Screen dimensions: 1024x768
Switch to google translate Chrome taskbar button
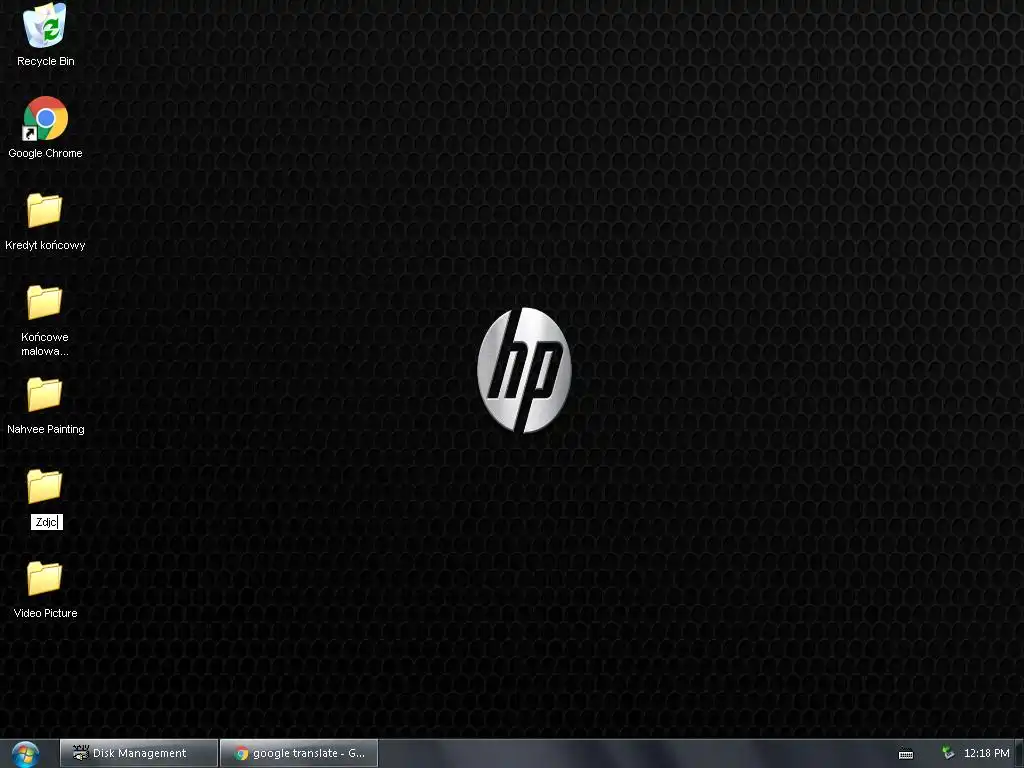[299, 753]
